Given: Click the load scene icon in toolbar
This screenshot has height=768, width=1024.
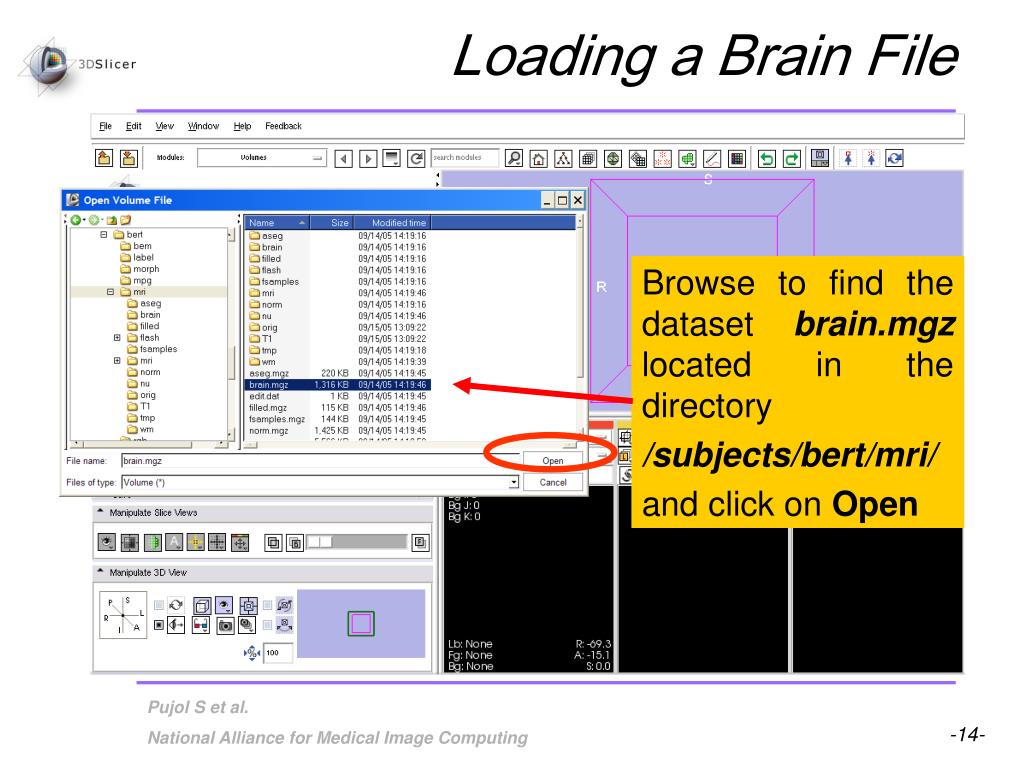Looking at the screenshot, I should 104,158.
